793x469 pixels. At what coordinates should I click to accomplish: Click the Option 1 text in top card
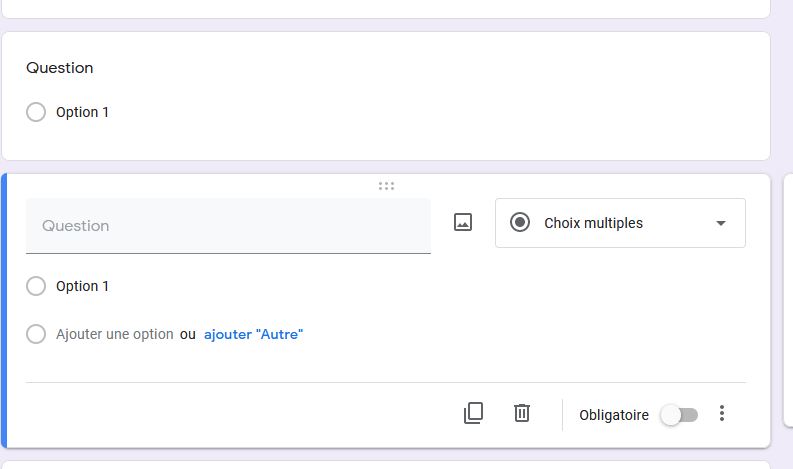coord(82,112)
